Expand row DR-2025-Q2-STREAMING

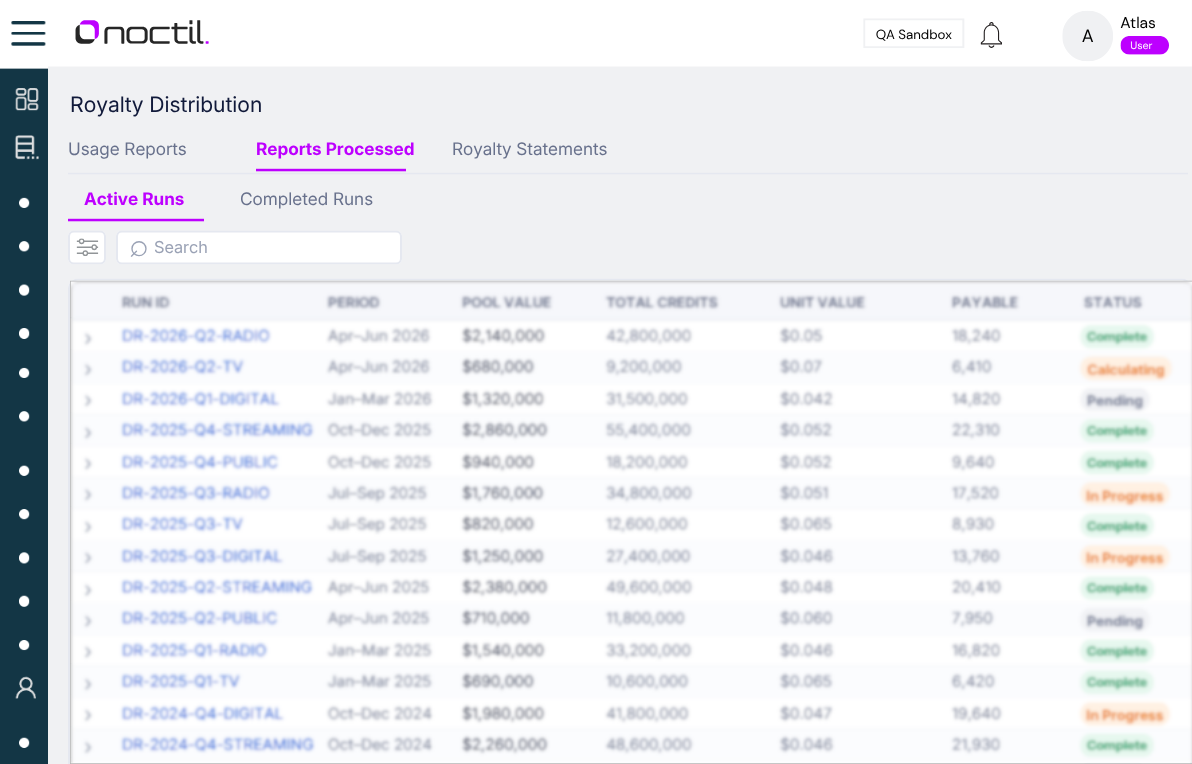[88, 588]
